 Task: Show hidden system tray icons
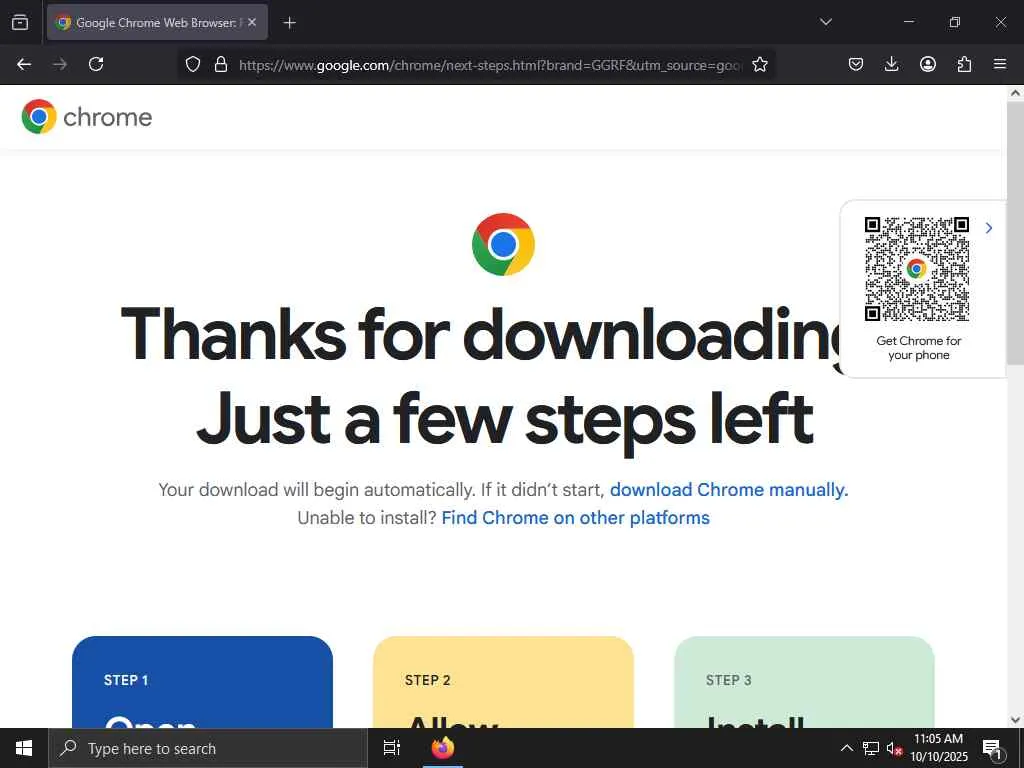tap(846, 748)
